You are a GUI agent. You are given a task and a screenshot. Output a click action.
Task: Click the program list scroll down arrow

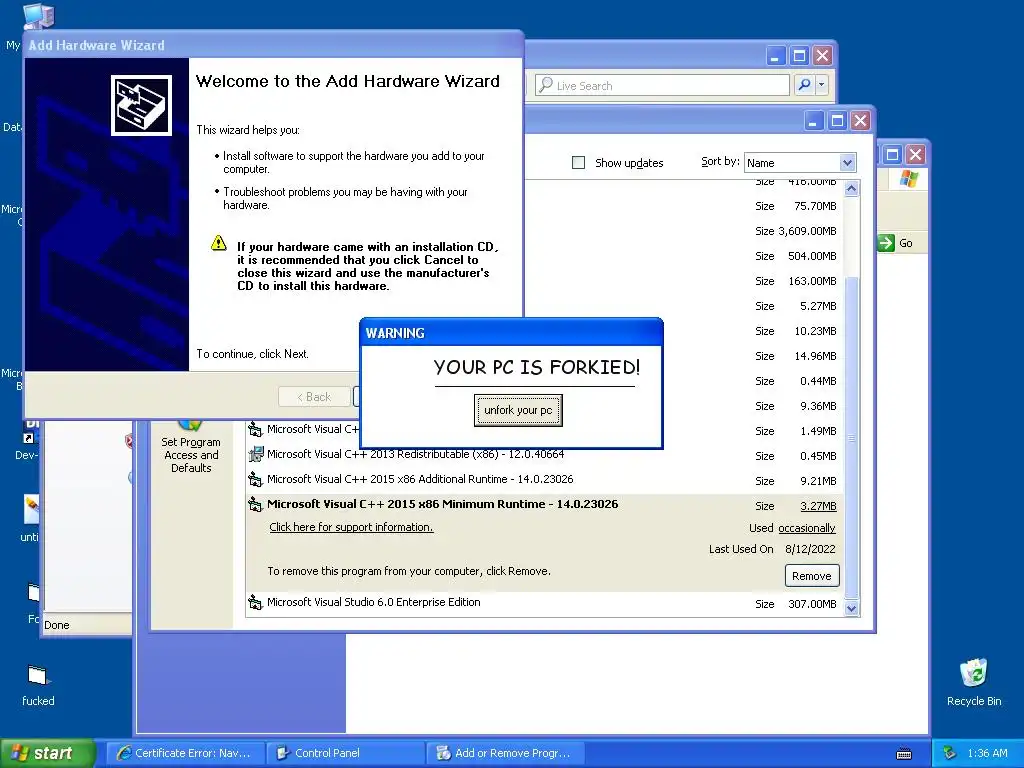pos(851,608)
